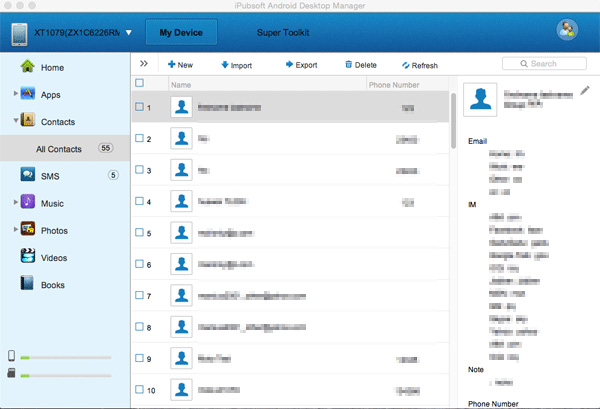The height and width of the screenshot is (409, 600).
Task: Expand the Music tree arrow
Action: (x=15, y=203)
